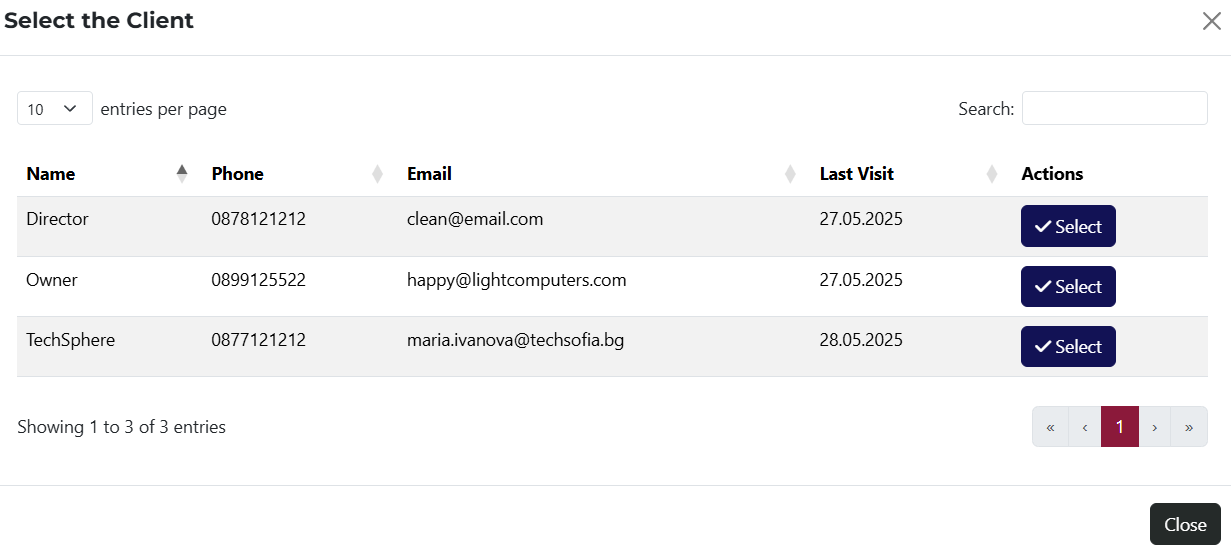
Task: Go to next page arrow
Action: pyautogui.click(x=1155, y=427)
